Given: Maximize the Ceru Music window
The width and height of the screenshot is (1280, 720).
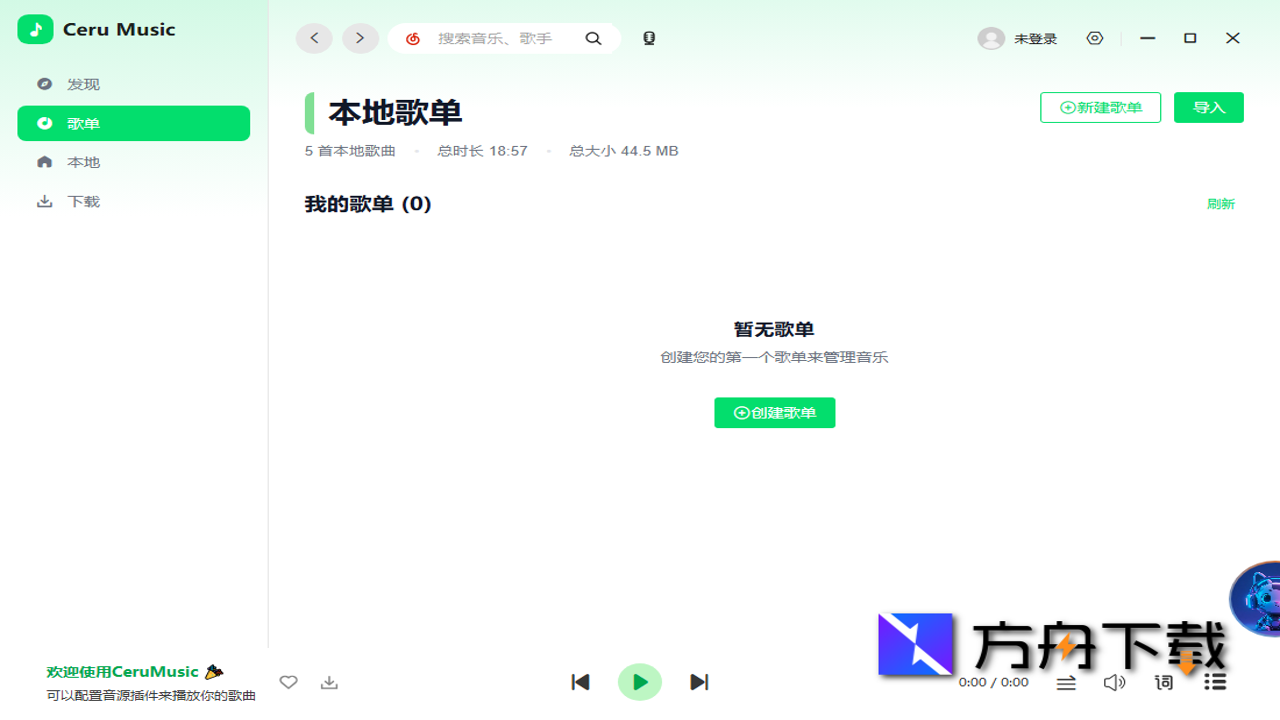Looking at the screenshot, I should [x=1190, y=38].
